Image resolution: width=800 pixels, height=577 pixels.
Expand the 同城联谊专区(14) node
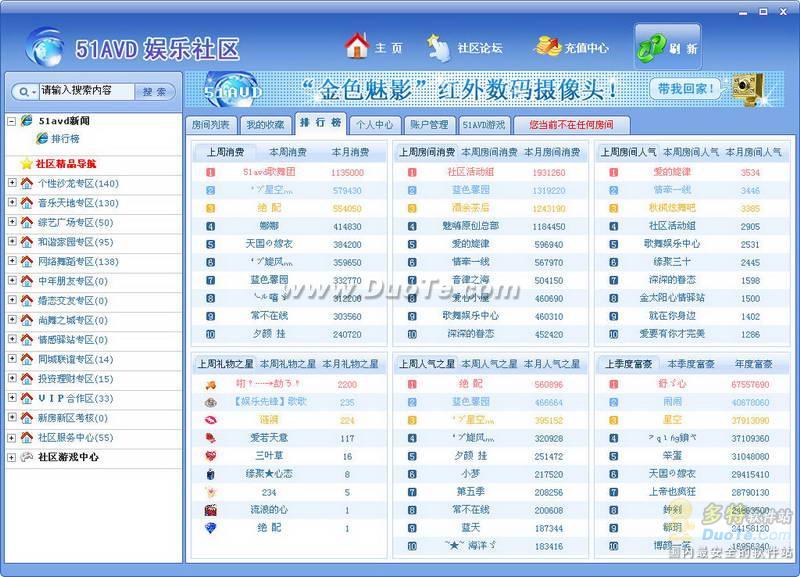pyautogui.click(x=12, y=358)
